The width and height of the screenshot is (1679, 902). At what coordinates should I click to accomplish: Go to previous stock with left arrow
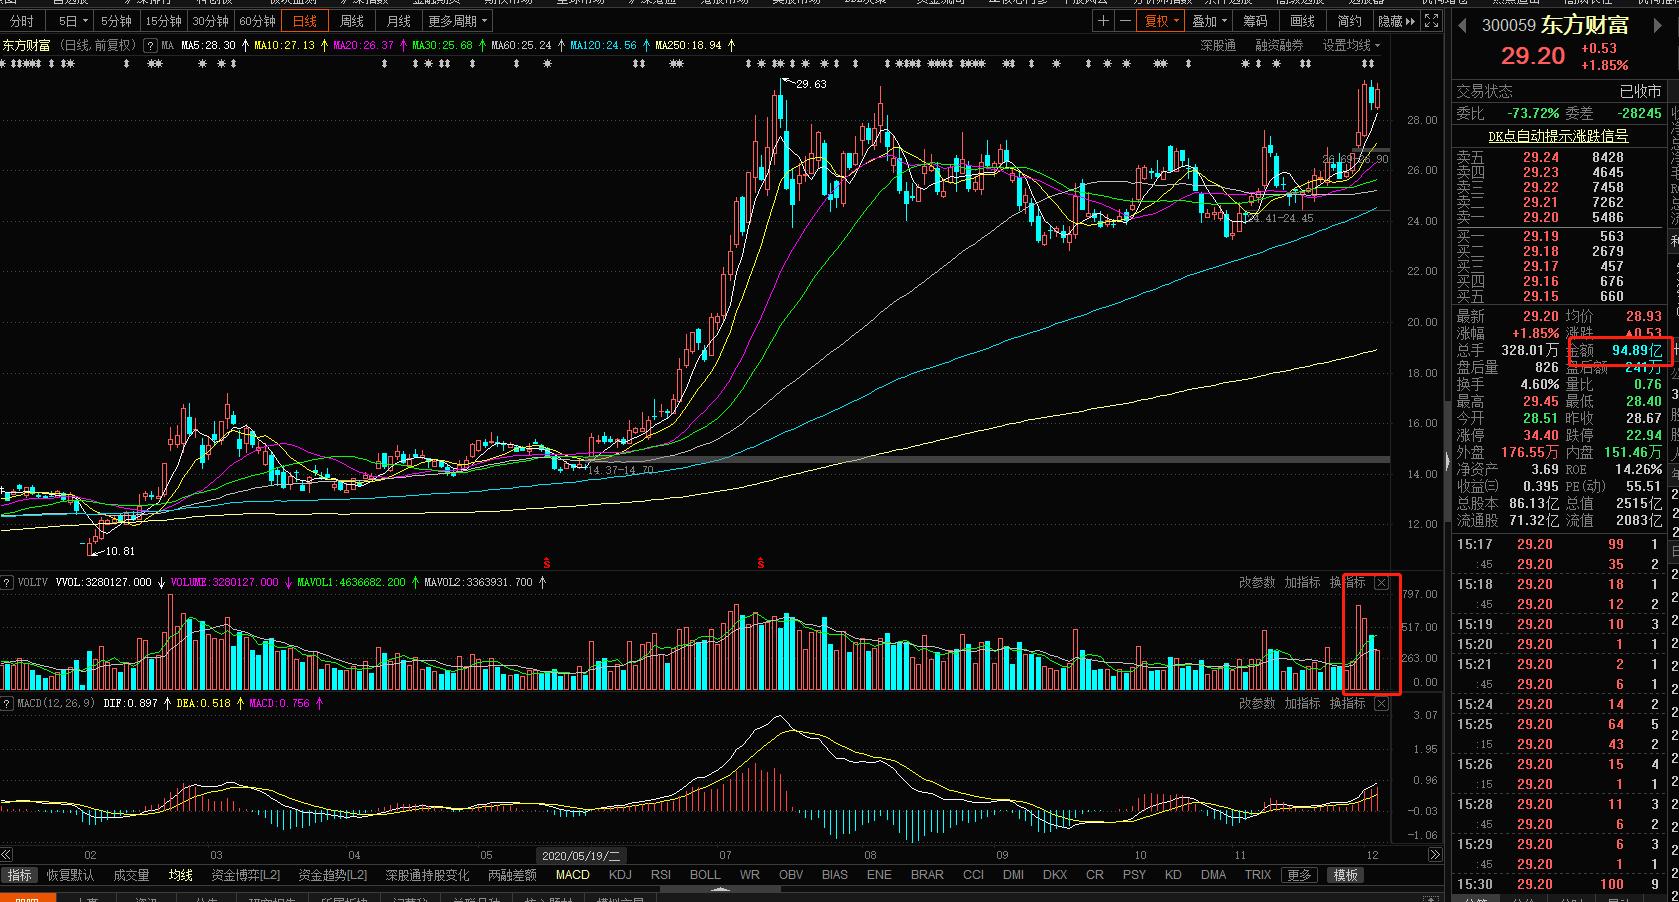click(x=1462, y=26)
